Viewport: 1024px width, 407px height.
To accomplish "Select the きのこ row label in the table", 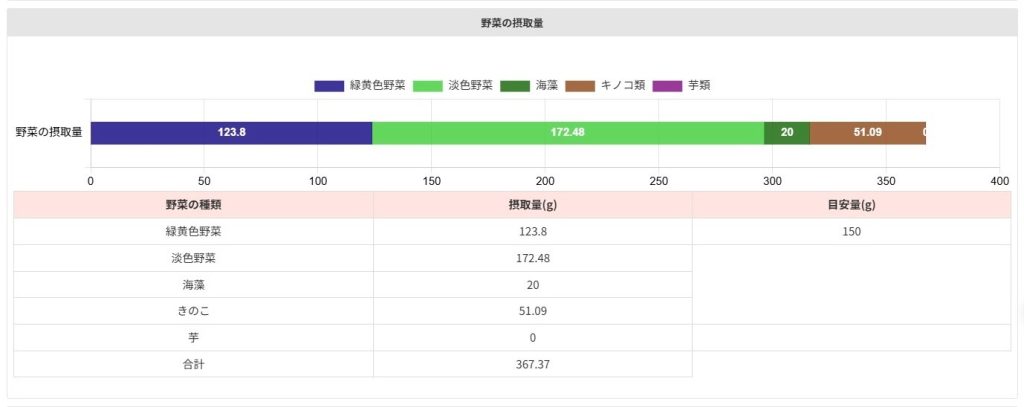I will tap(193, 311).
